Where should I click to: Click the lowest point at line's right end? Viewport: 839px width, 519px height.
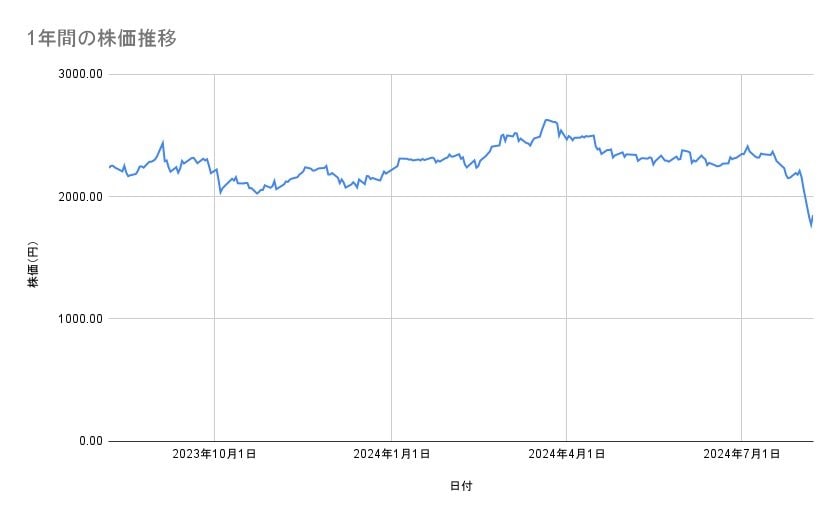(811, 226)
